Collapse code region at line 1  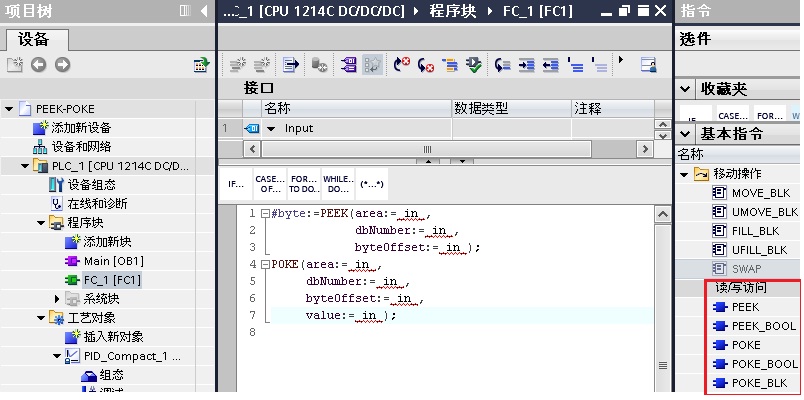click(x=264, y=214)
